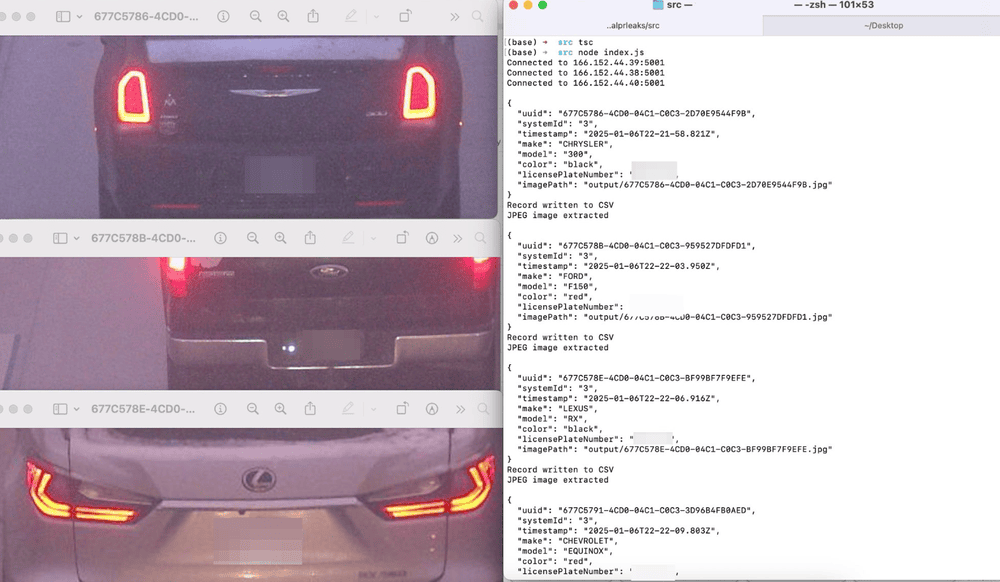Show markup toolbar in the 677C578E window
Image resolution: width=1000 pixels, height=582 pixels.
[x=432, y=409]
